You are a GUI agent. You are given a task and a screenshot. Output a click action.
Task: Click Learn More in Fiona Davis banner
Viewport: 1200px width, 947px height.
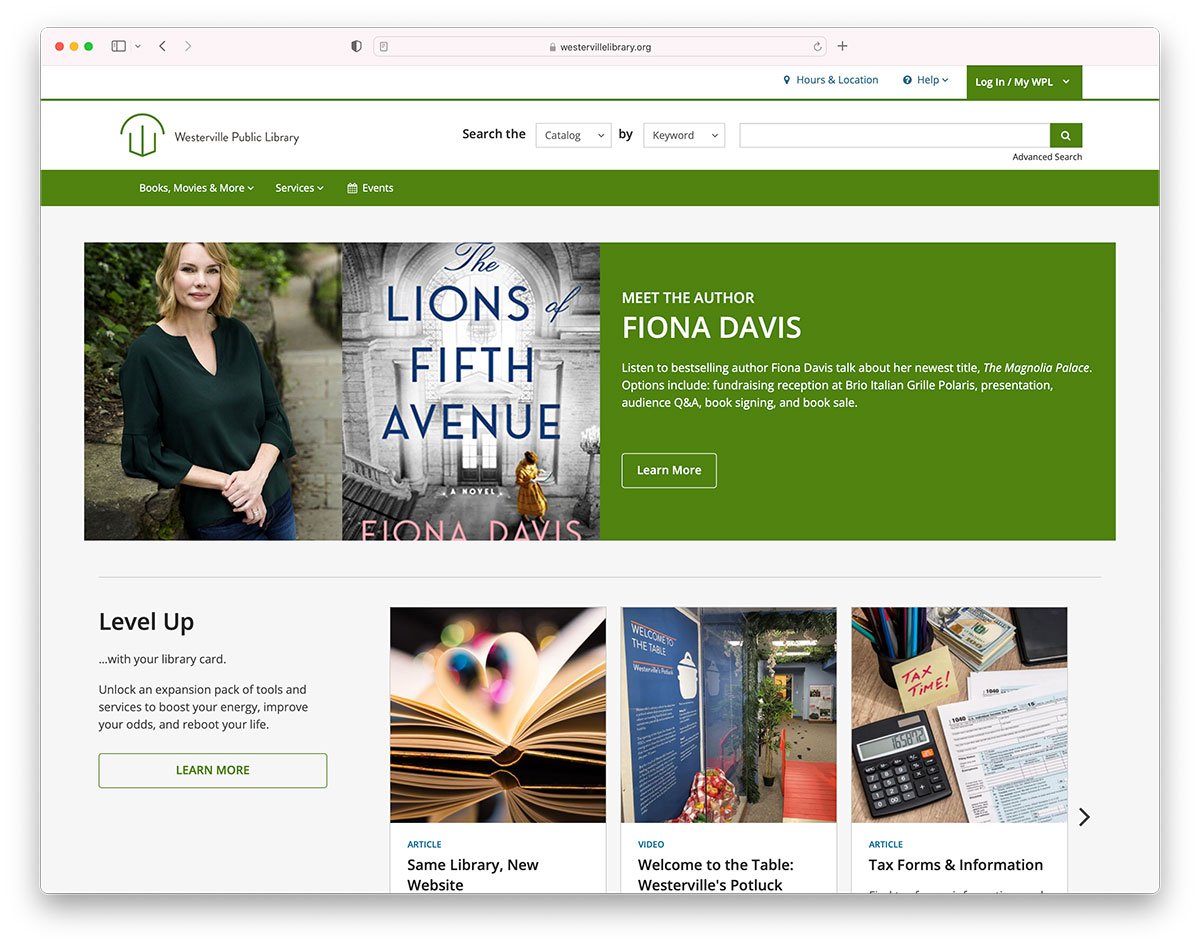pyautogui.click(x=669, y=470)
